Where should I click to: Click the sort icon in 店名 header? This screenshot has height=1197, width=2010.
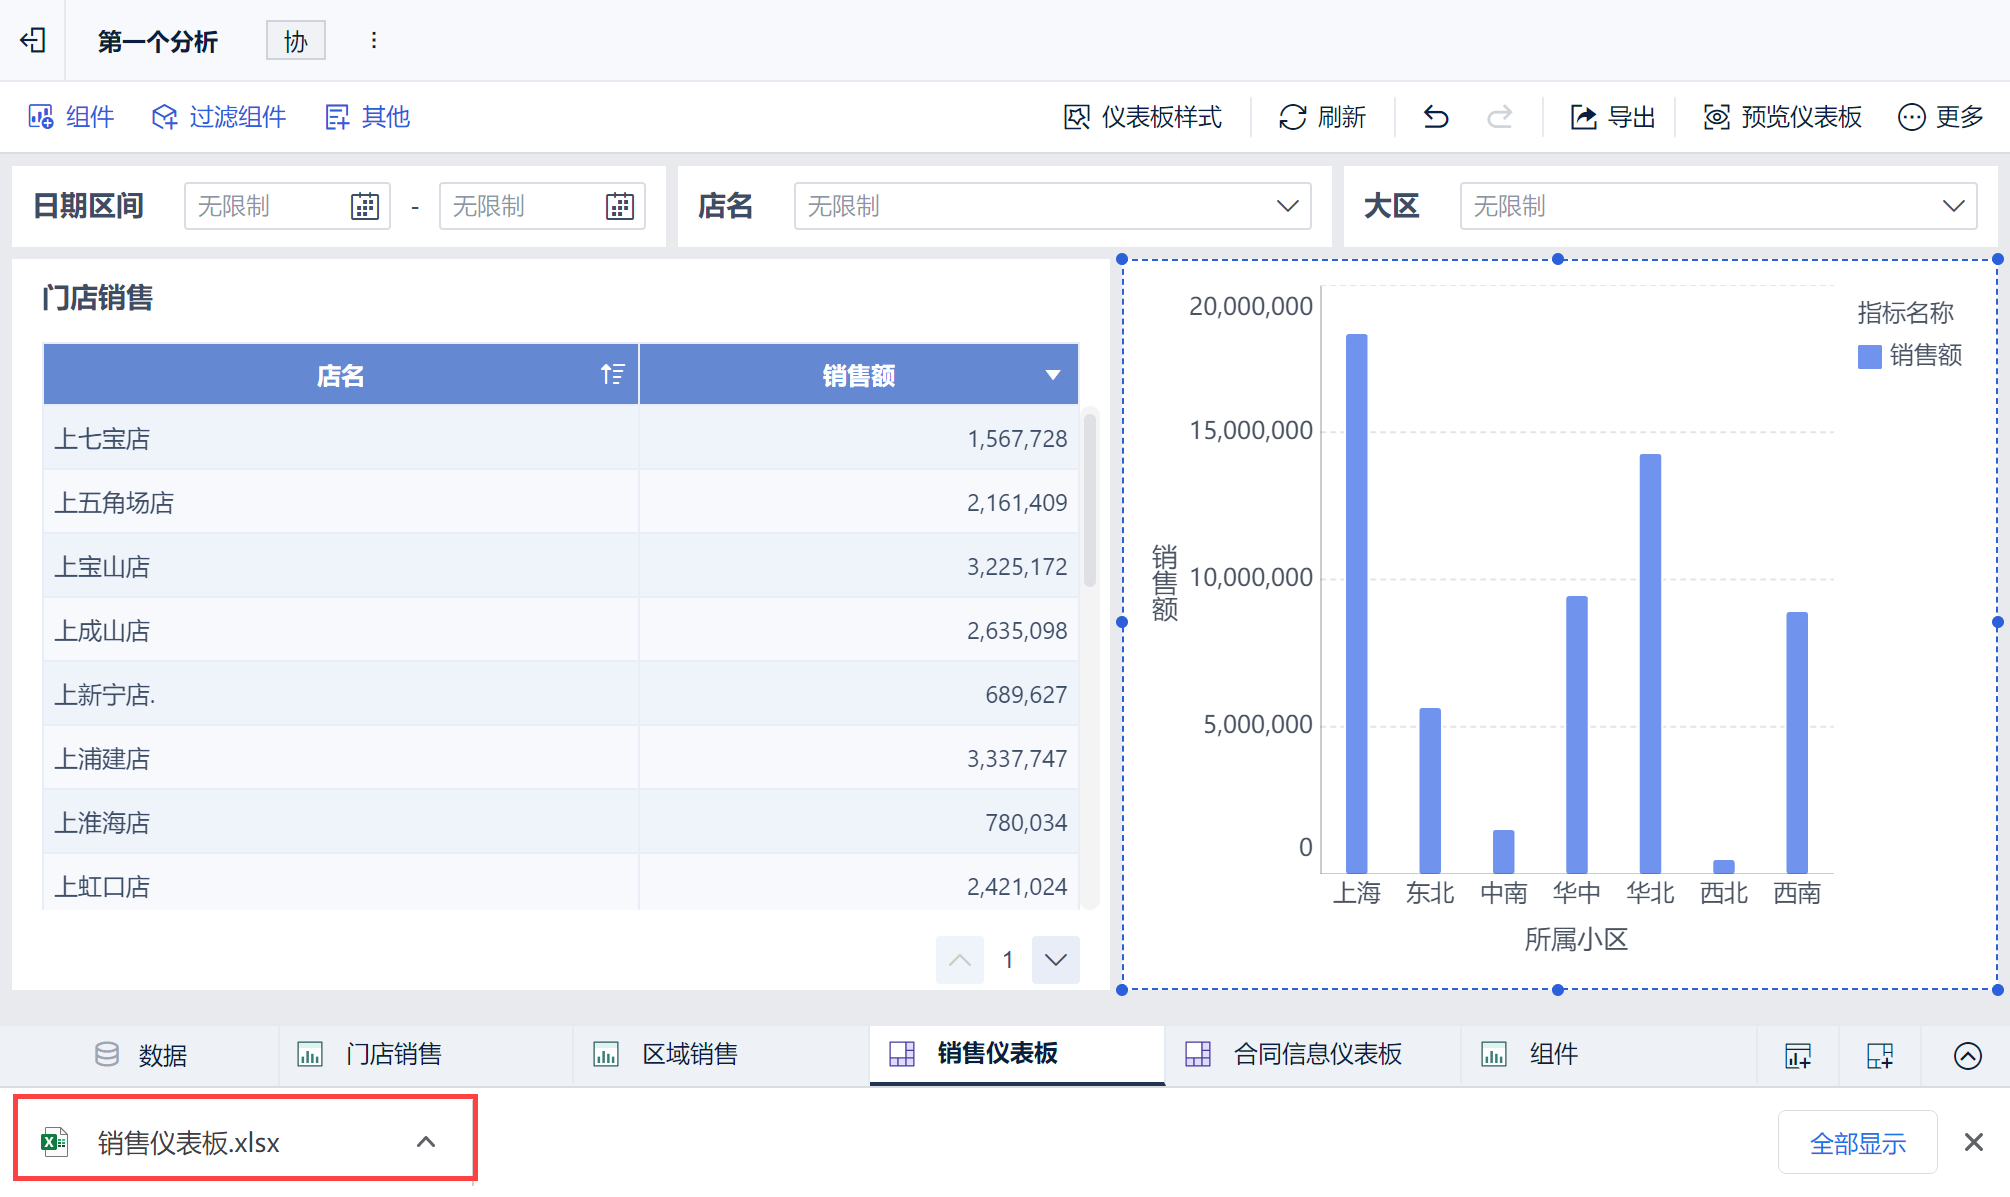point(612,375)
